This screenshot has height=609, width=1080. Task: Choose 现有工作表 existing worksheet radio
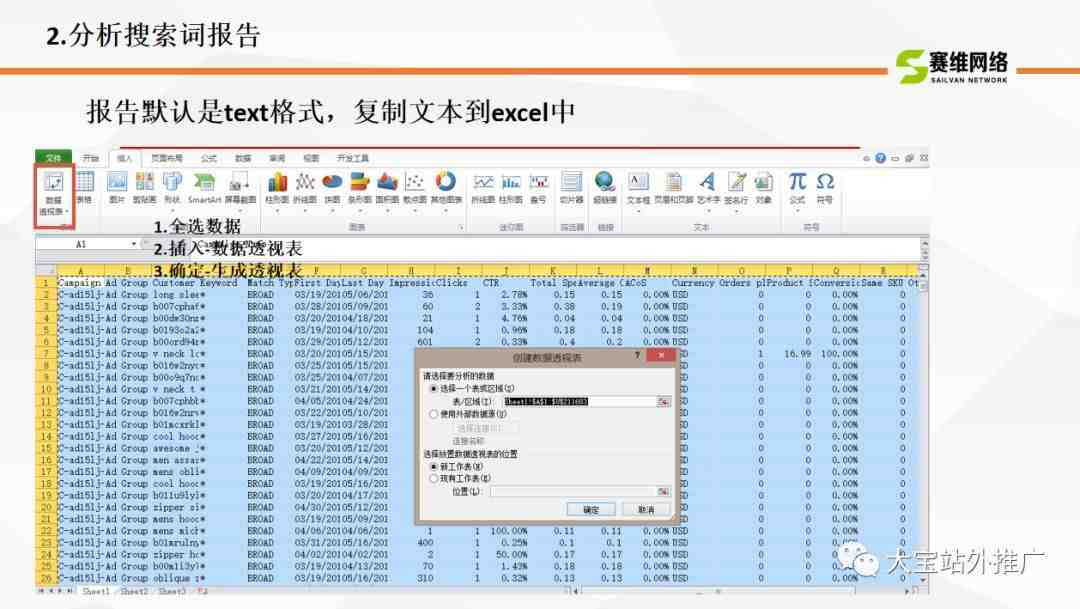click(x=434, y=478)
